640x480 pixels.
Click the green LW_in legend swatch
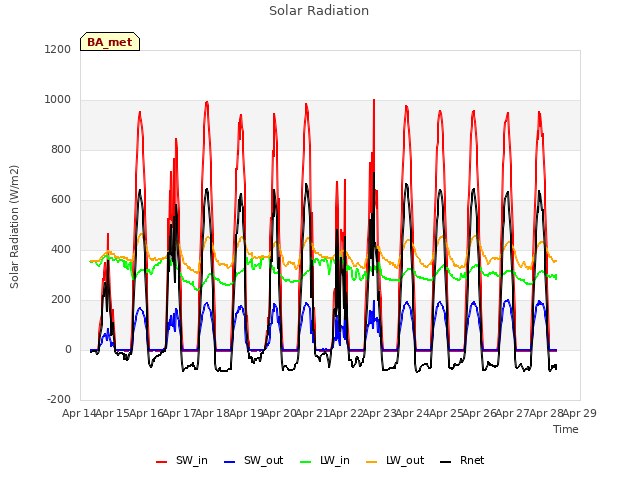coord(306,462)
